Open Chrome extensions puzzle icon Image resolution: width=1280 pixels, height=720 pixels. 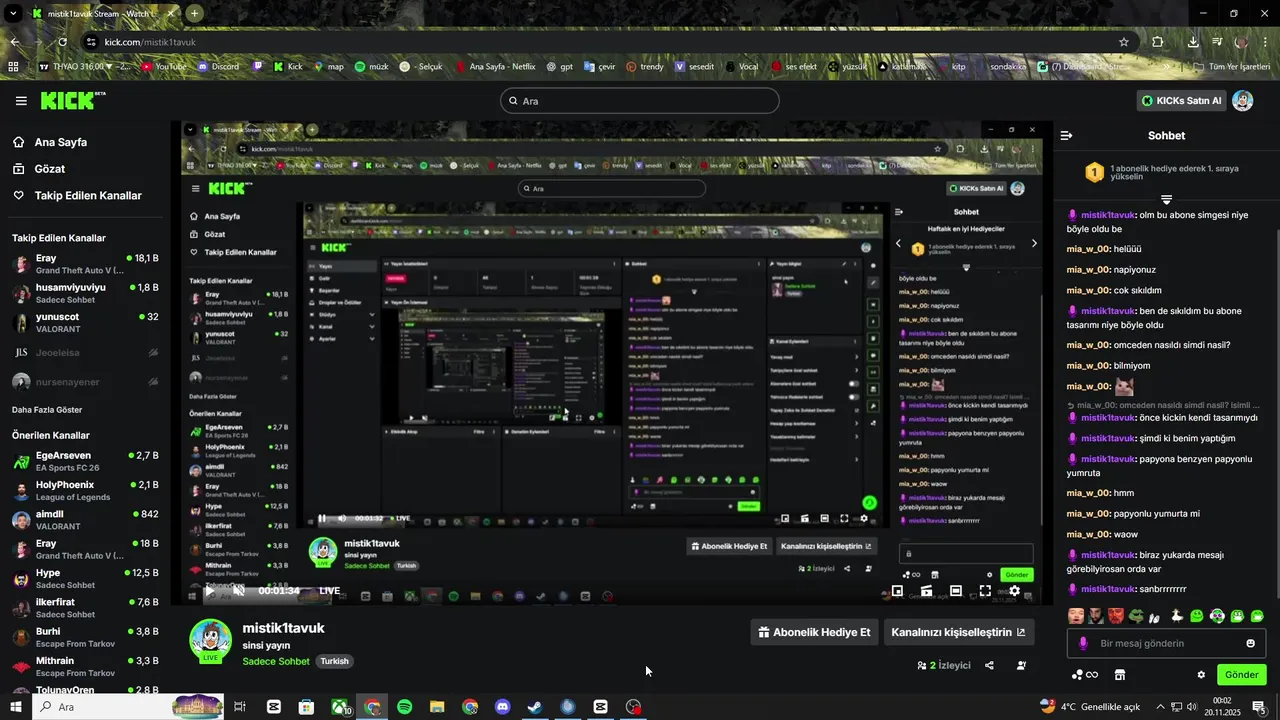1158,42
